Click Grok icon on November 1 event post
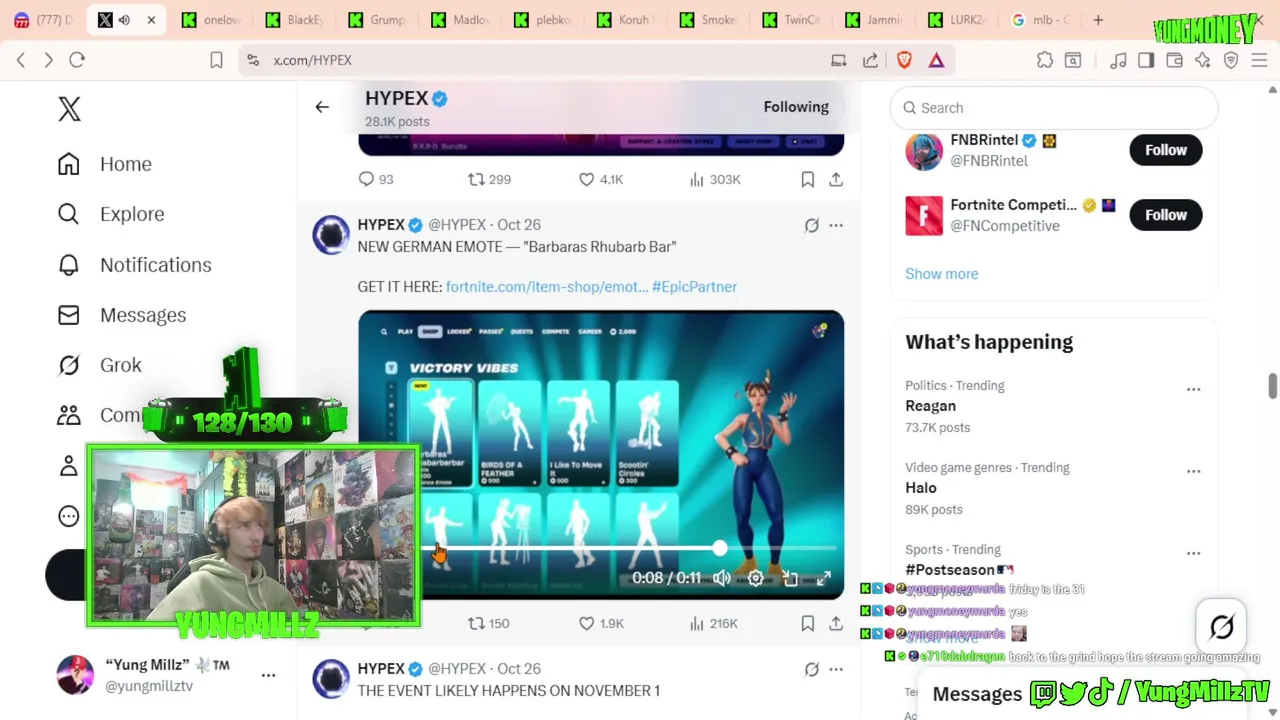 click(812, 669)
